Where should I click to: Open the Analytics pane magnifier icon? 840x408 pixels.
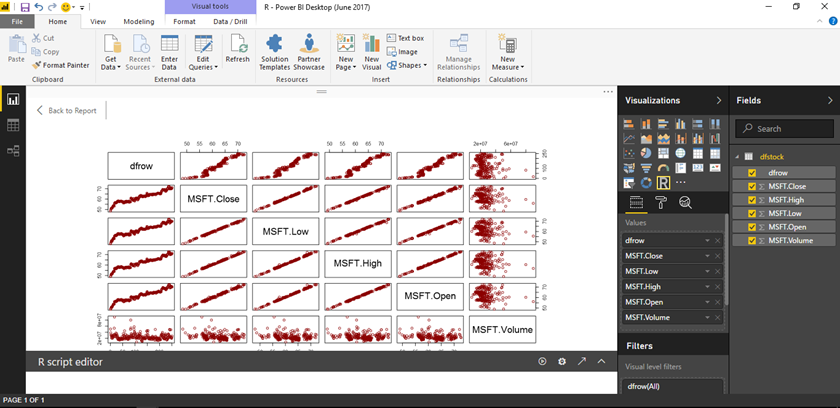(686, 203)
